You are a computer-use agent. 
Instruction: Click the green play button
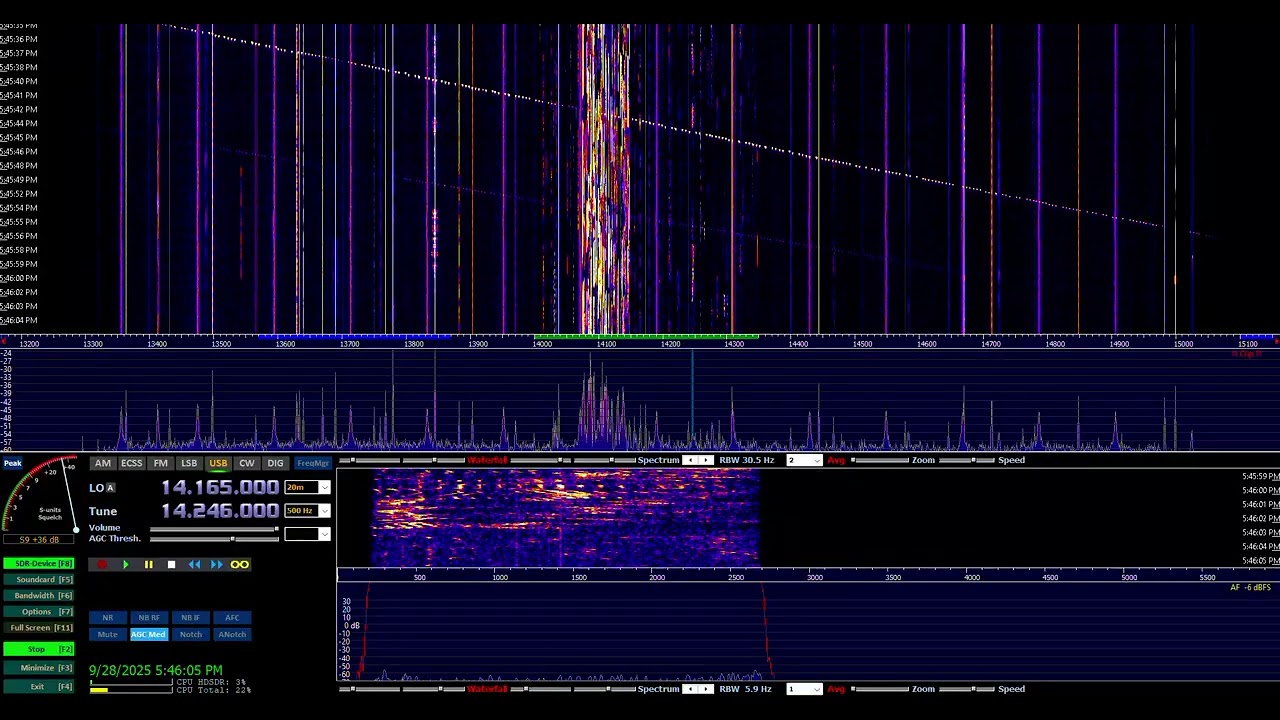(125, 565)
